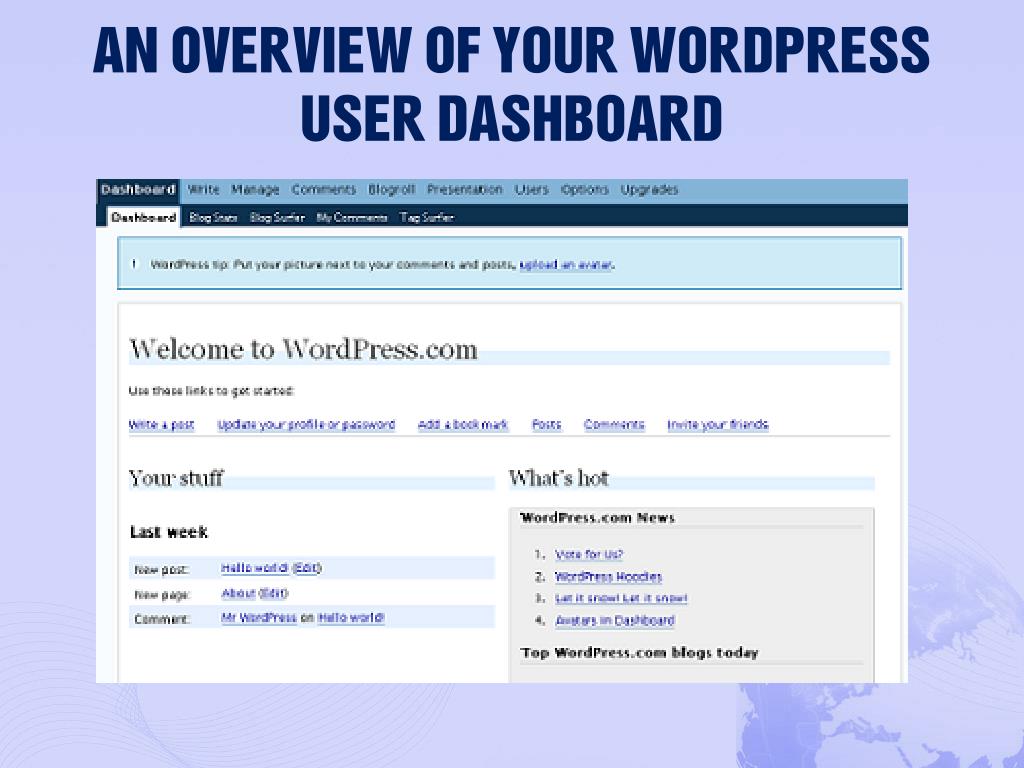Open the Manage menu

[255, 190]
